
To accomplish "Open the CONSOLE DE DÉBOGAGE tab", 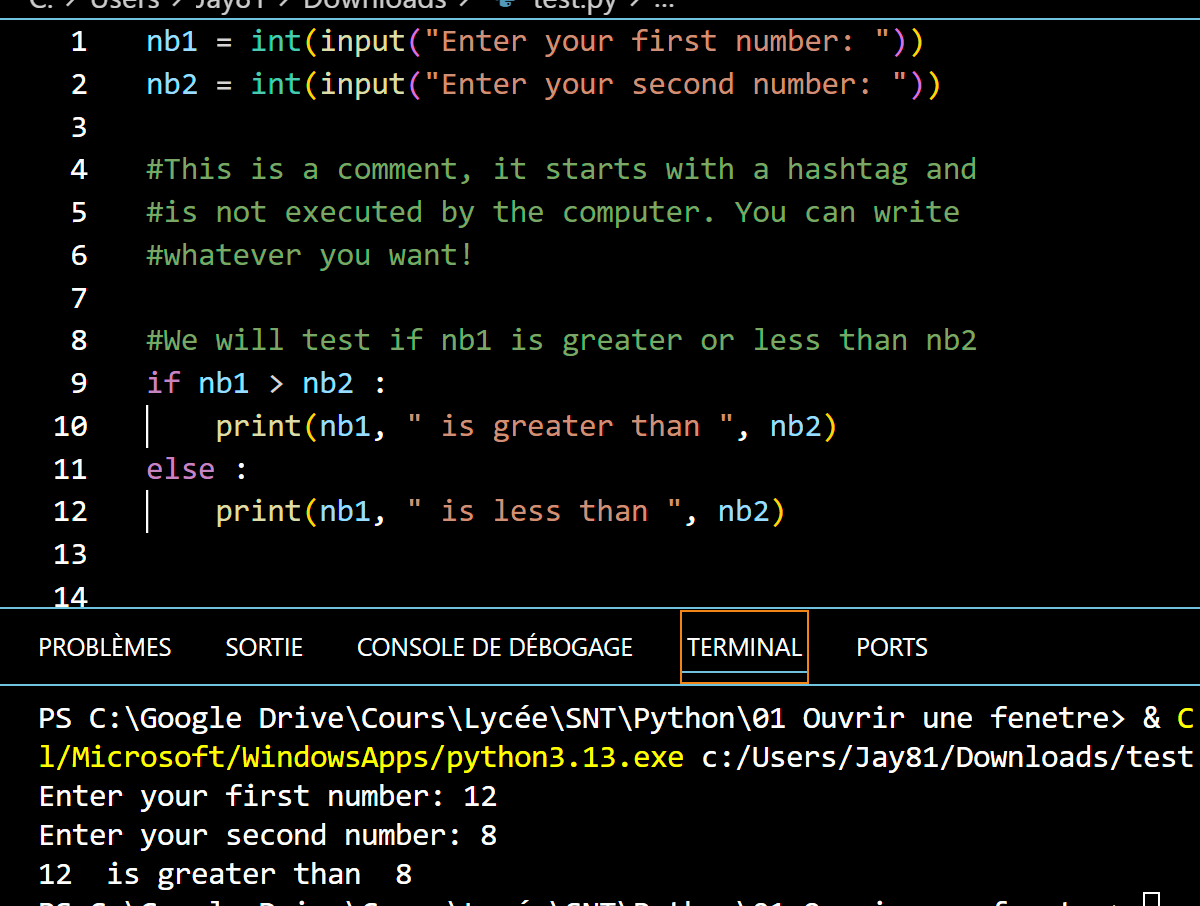I will click(495, 648).
